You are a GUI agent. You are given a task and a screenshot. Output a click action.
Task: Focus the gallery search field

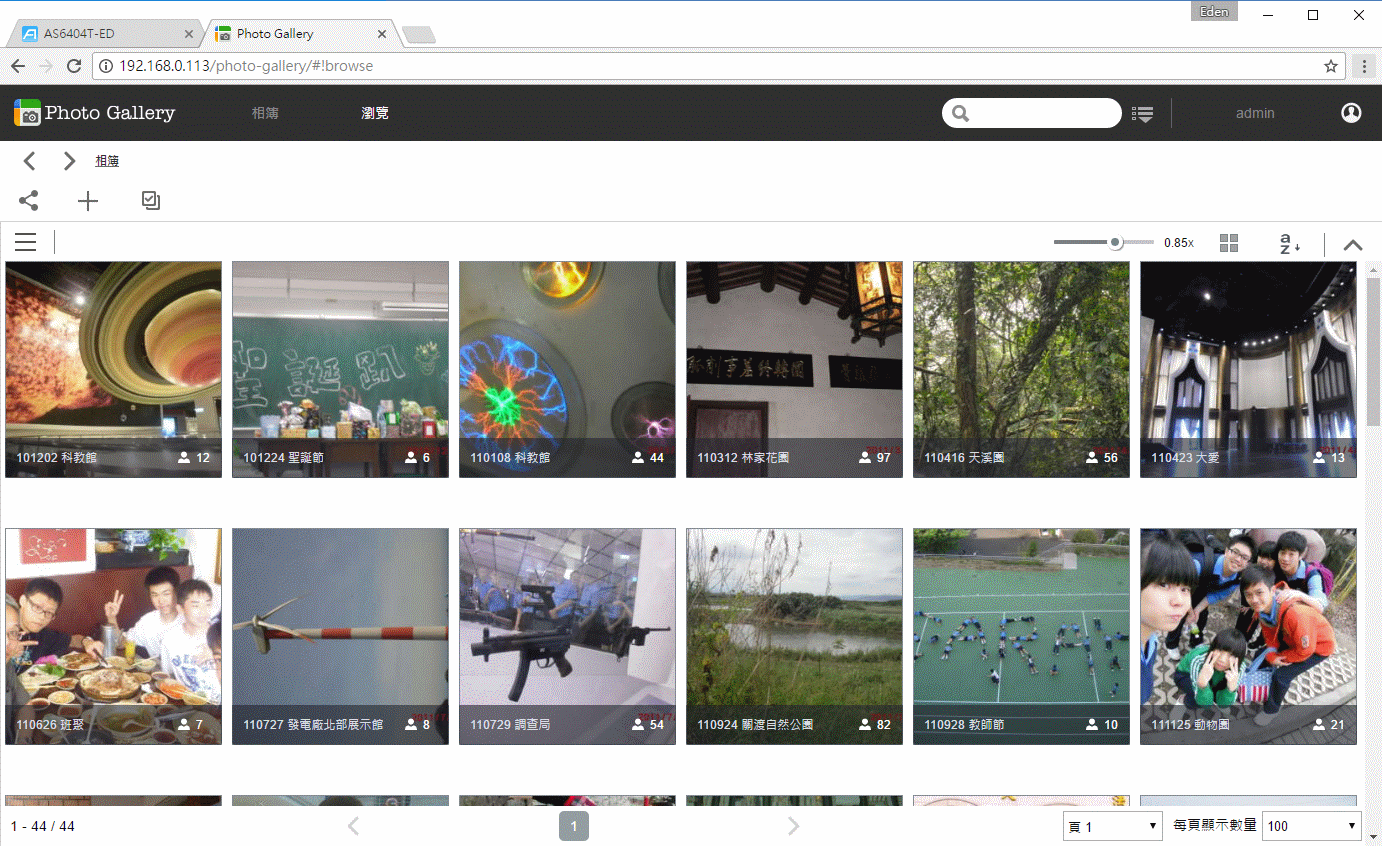pyautogui.click(x=1032, y=113)
